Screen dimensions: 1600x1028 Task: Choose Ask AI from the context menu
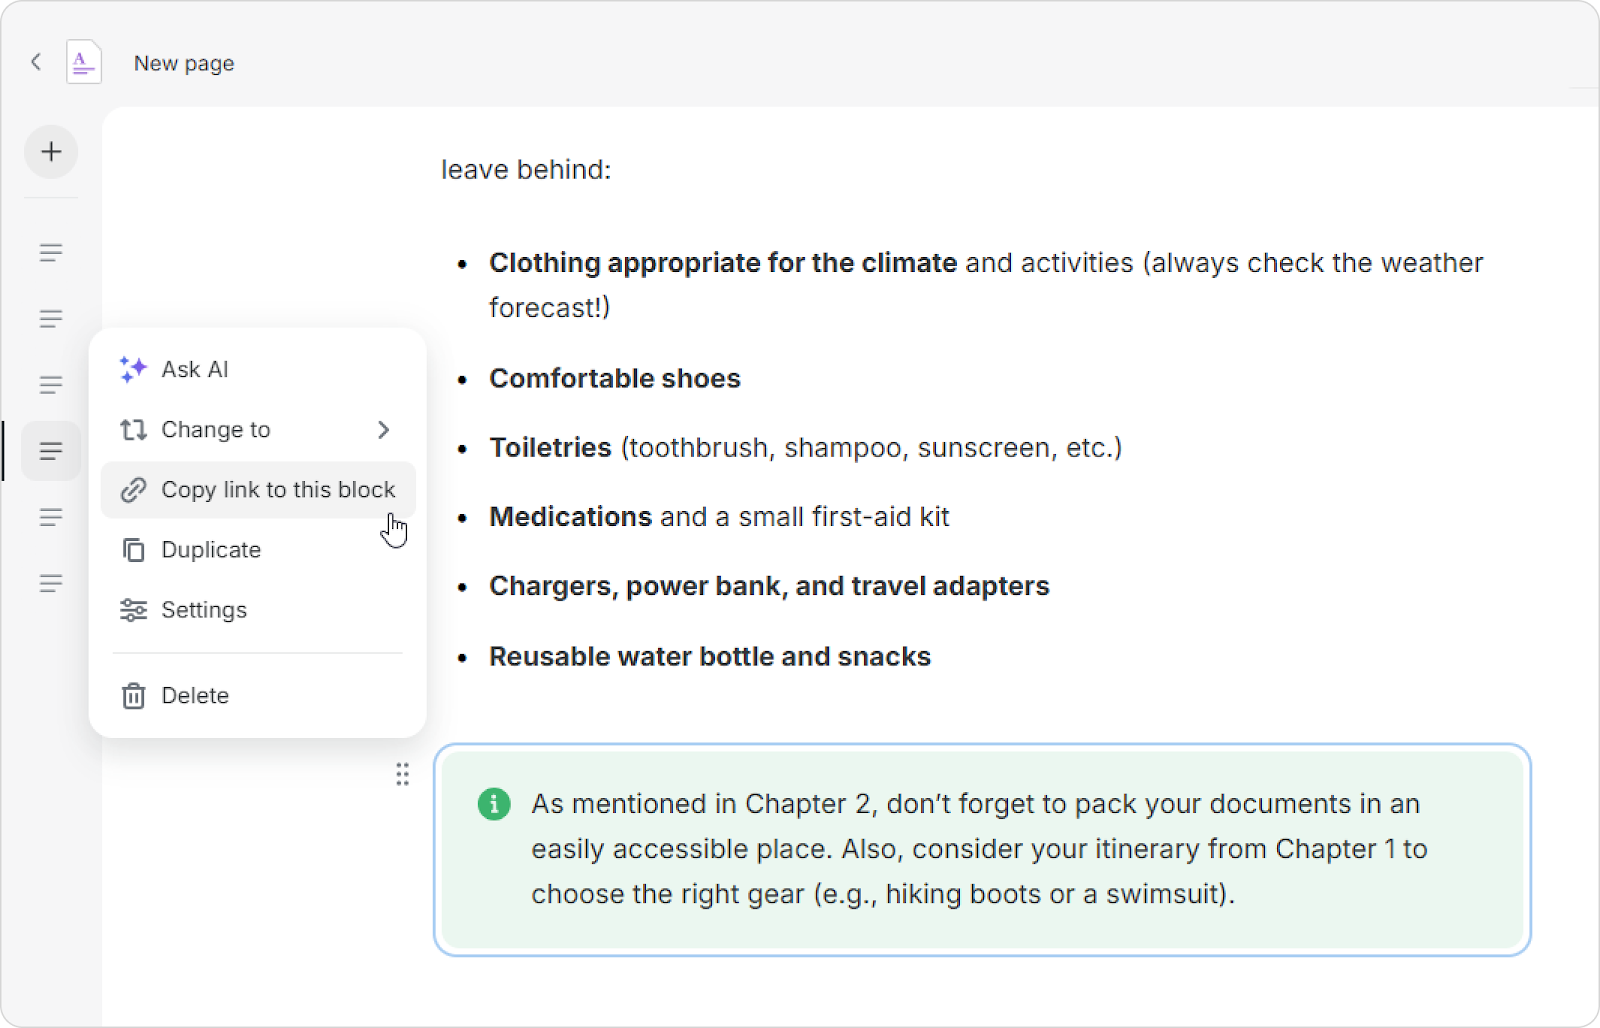click(195, 370)
